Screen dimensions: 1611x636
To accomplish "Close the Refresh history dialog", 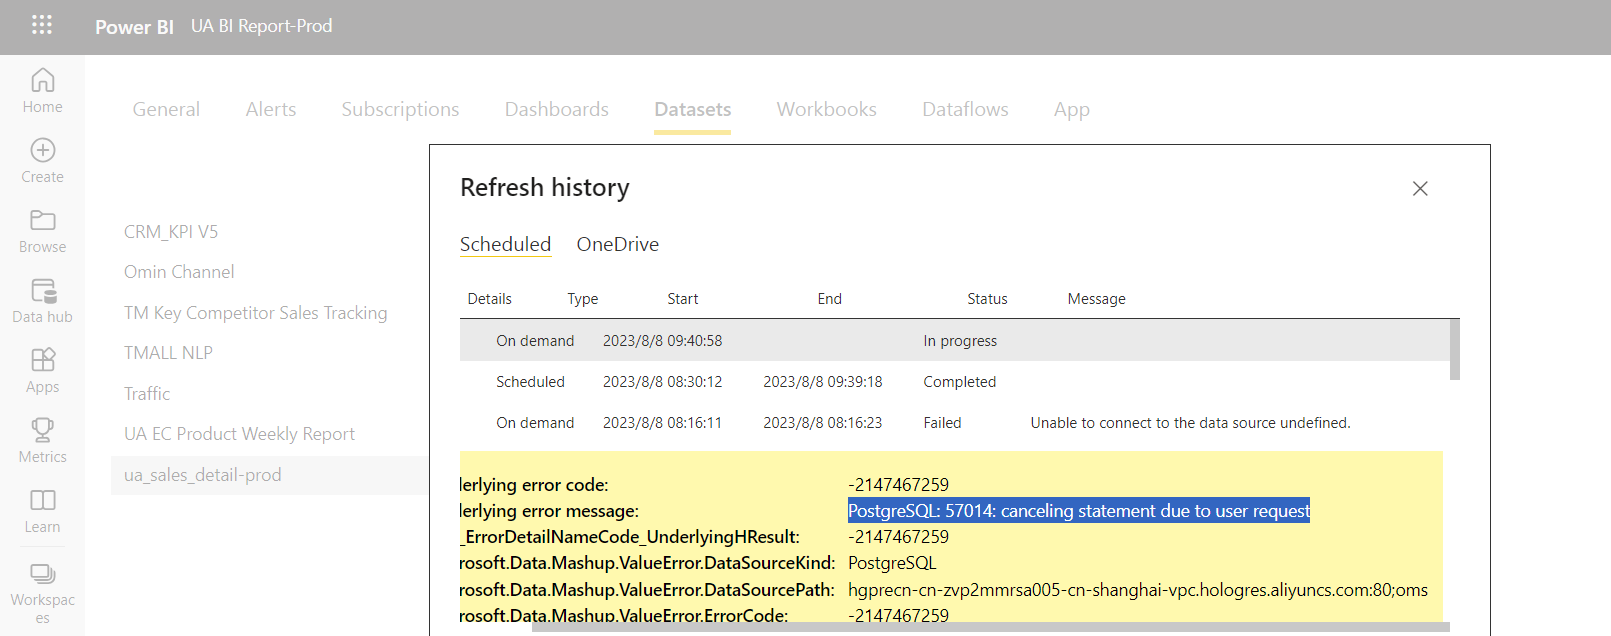I will [x=1420, y=188].
